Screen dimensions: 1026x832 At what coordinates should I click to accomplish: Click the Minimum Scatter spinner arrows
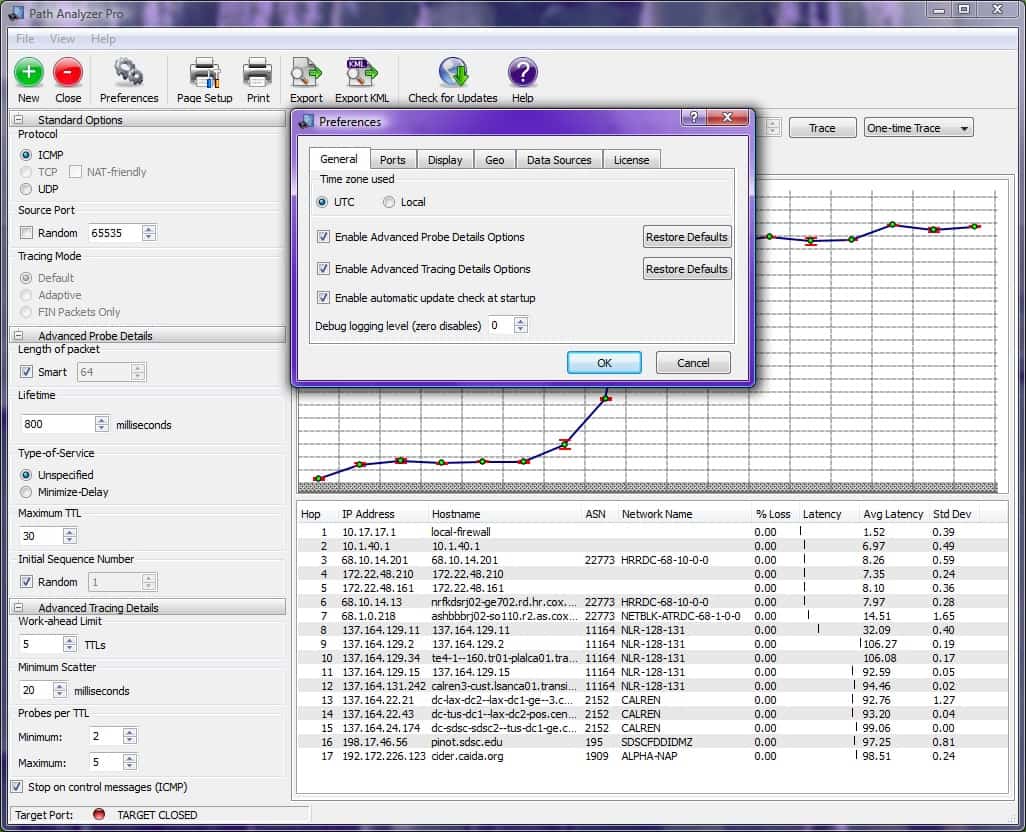[x=60, y=690]
